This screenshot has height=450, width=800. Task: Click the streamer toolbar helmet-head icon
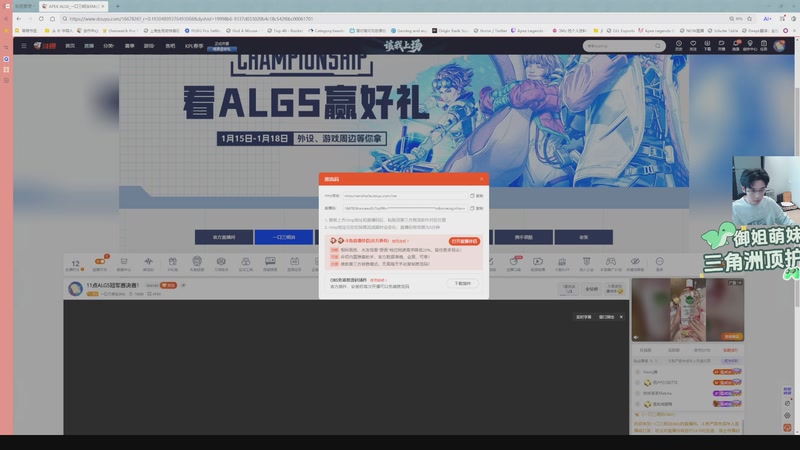coord(197,261)
